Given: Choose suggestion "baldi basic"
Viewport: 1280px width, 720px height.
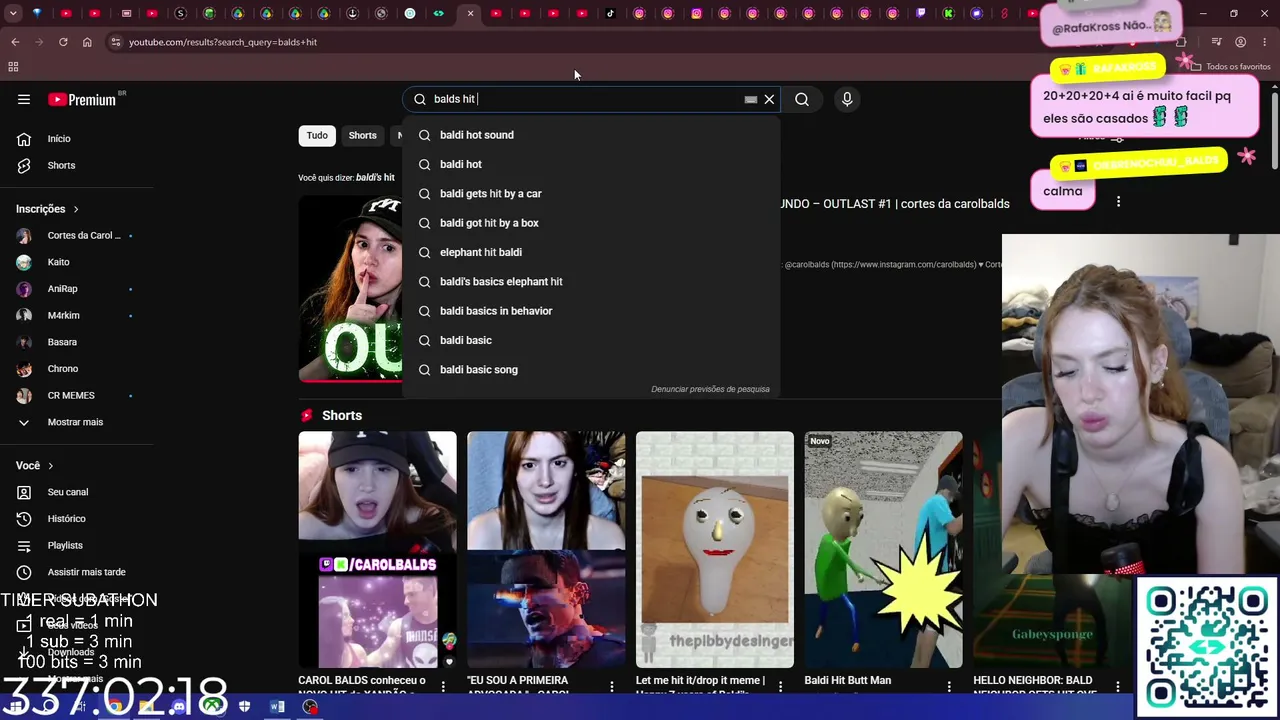Looking at the screenshot, I should click(x=591, y=340).
